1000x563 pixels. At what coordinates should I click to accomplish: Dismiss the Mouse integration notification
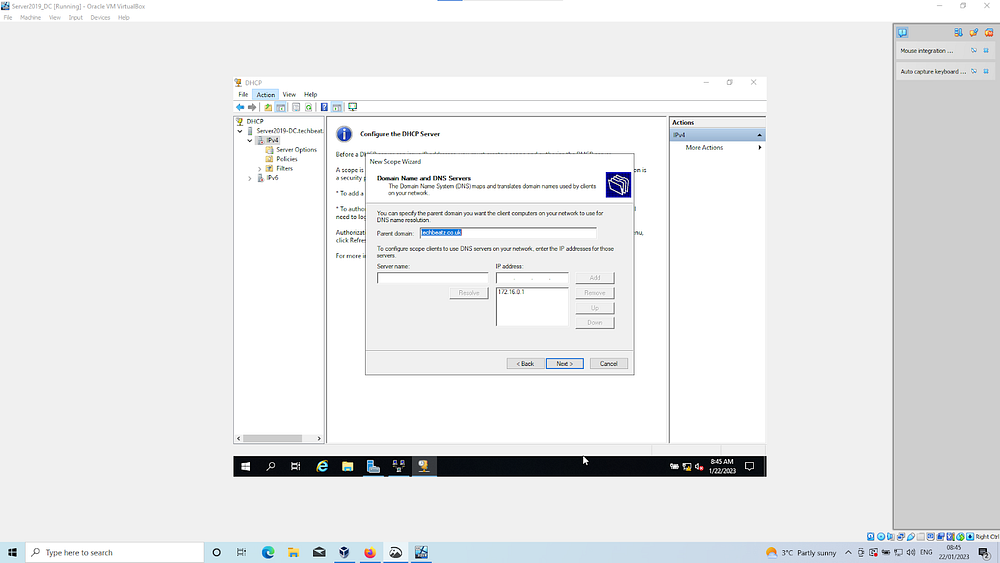pos(986,50)
